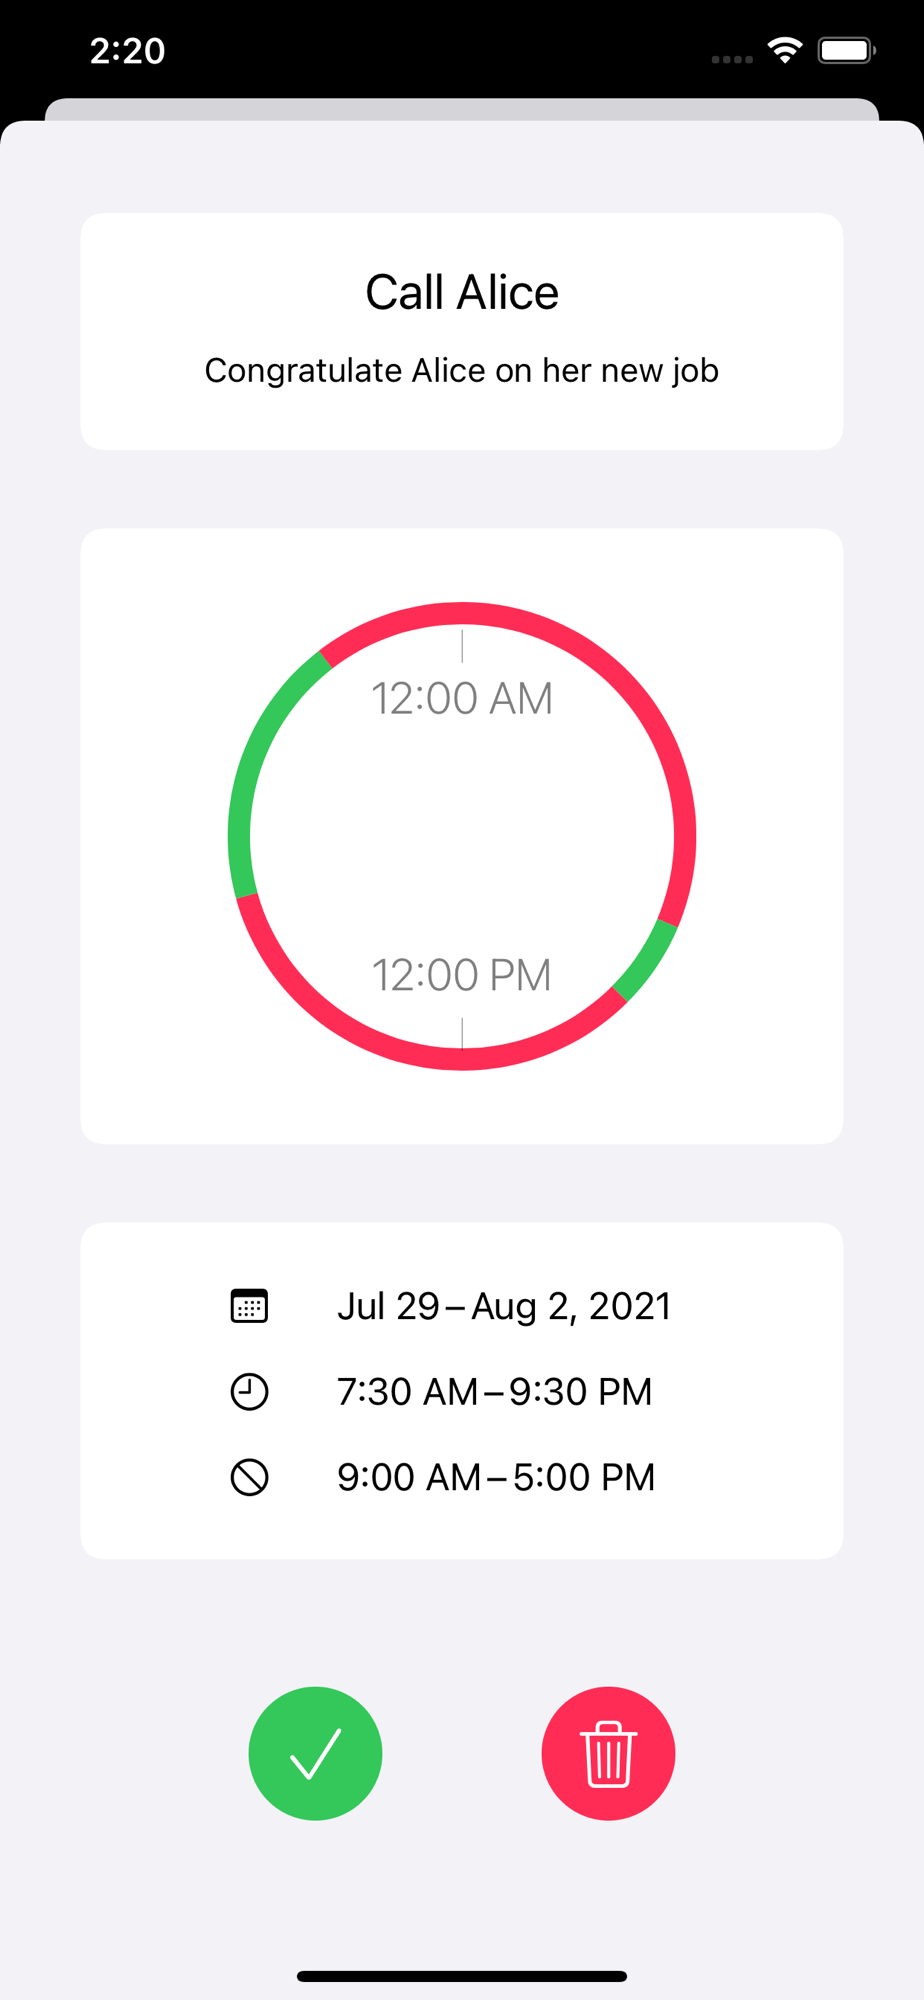Tap the green checkmark complete button

coord(315,1753)
